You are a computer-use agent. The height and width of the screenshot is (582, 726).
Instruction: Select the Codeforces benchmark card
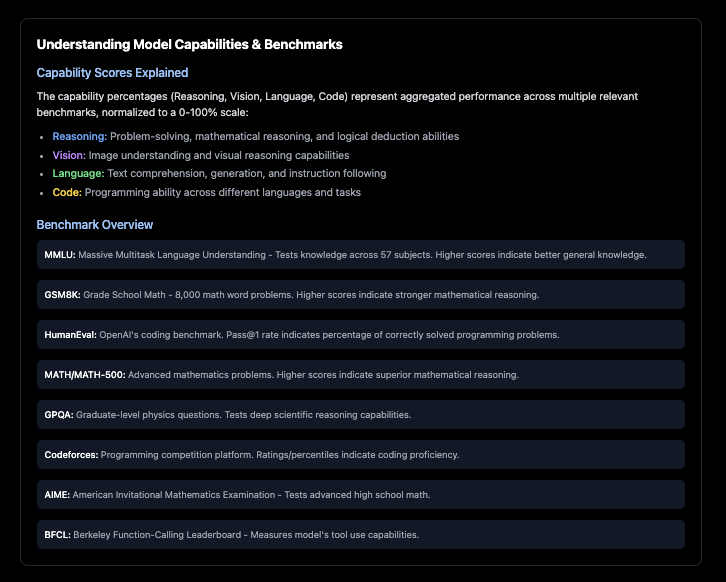[x=360, y=454]
